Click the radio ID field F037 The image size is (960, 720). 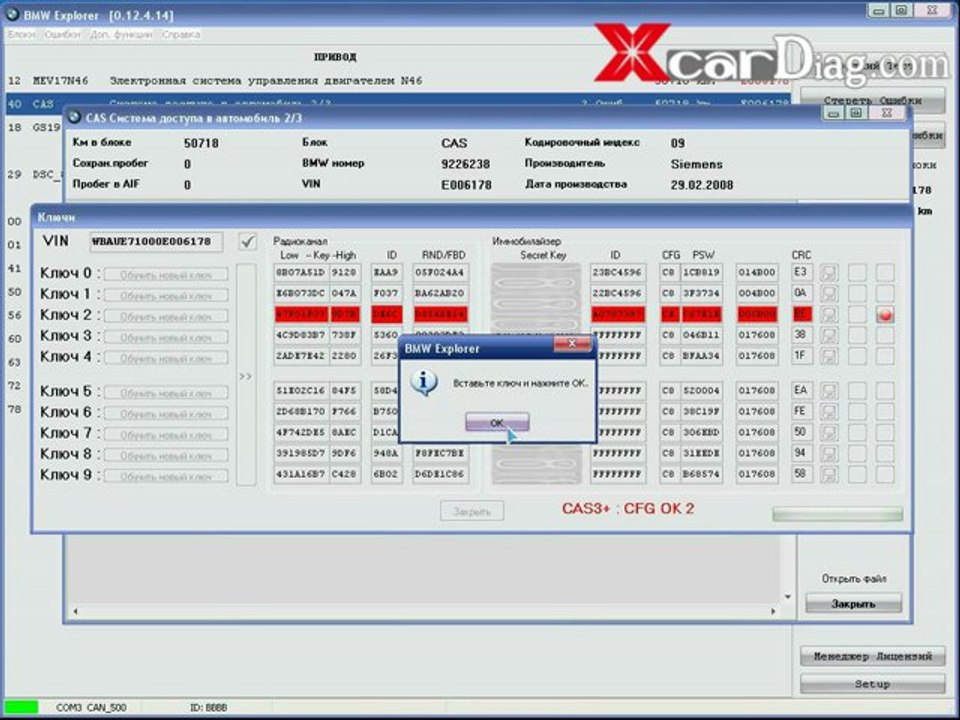(386, 293)
